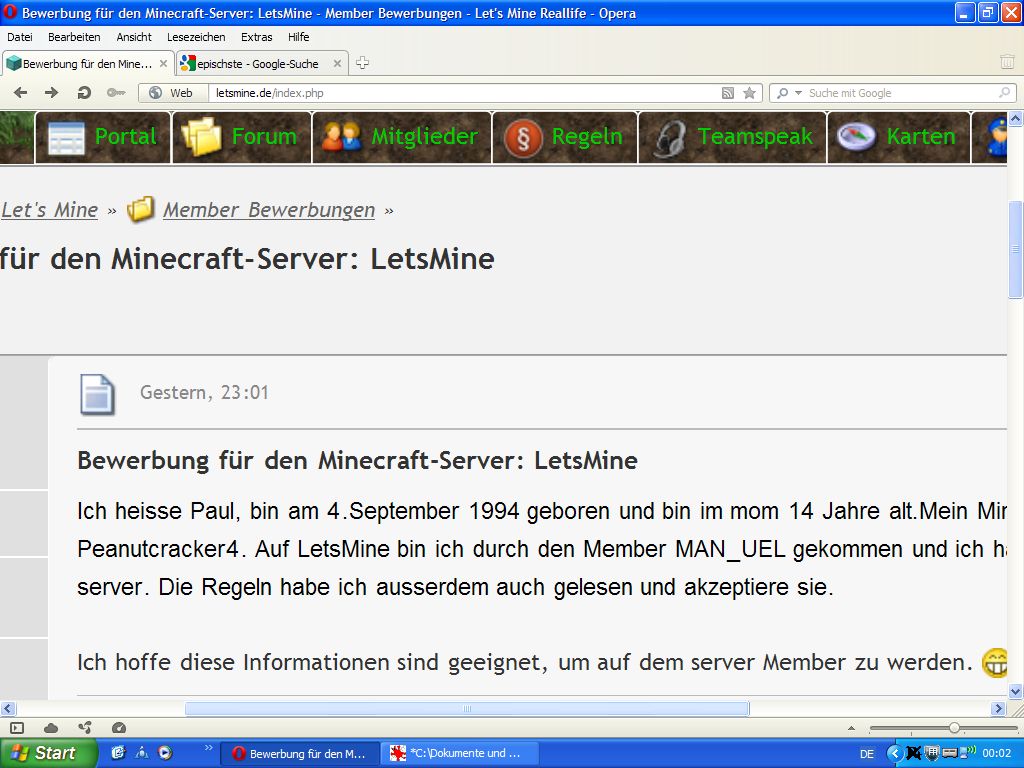
Task: Click the zoom slider in status bar
Action: coord(954,728)
